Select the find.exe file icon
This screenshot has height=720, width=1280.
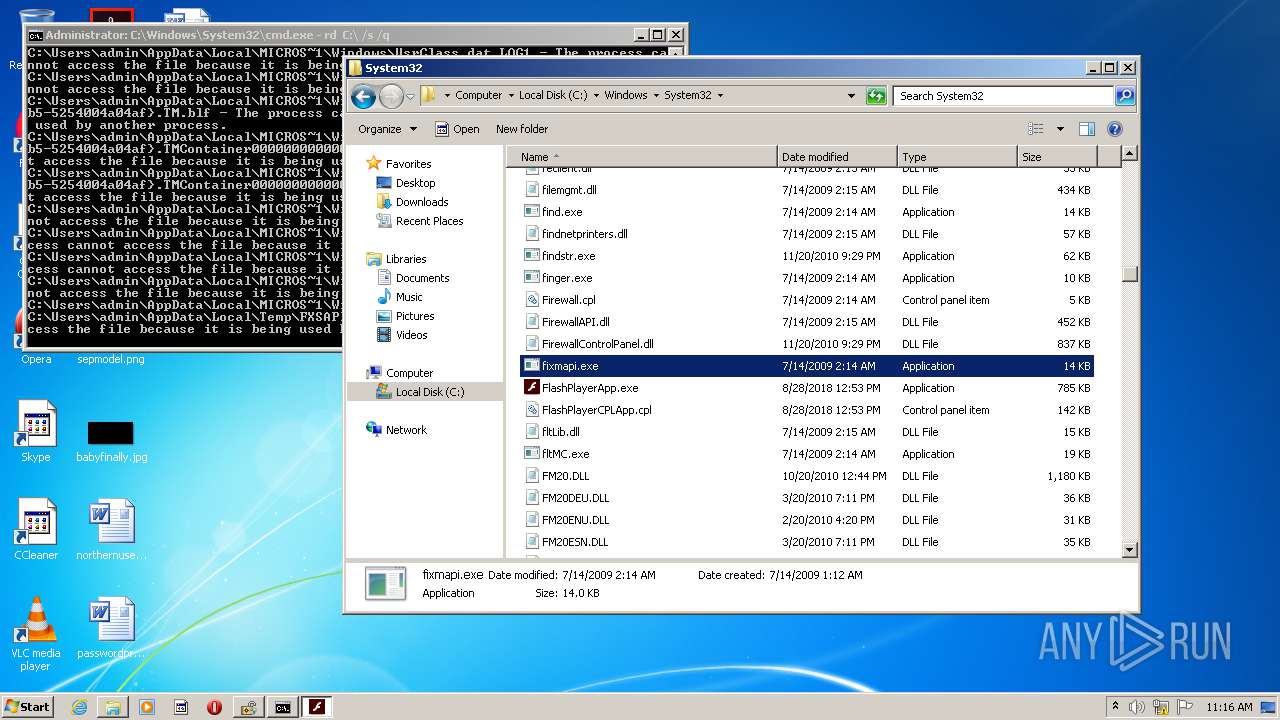(x=532, y=212)
